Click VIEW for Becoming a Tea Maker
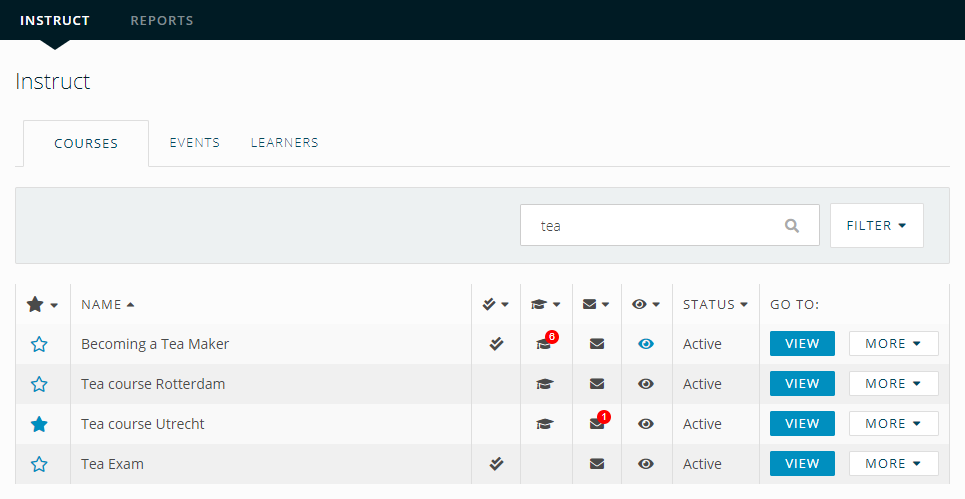 pyautogui.click(x=802, y=344)
